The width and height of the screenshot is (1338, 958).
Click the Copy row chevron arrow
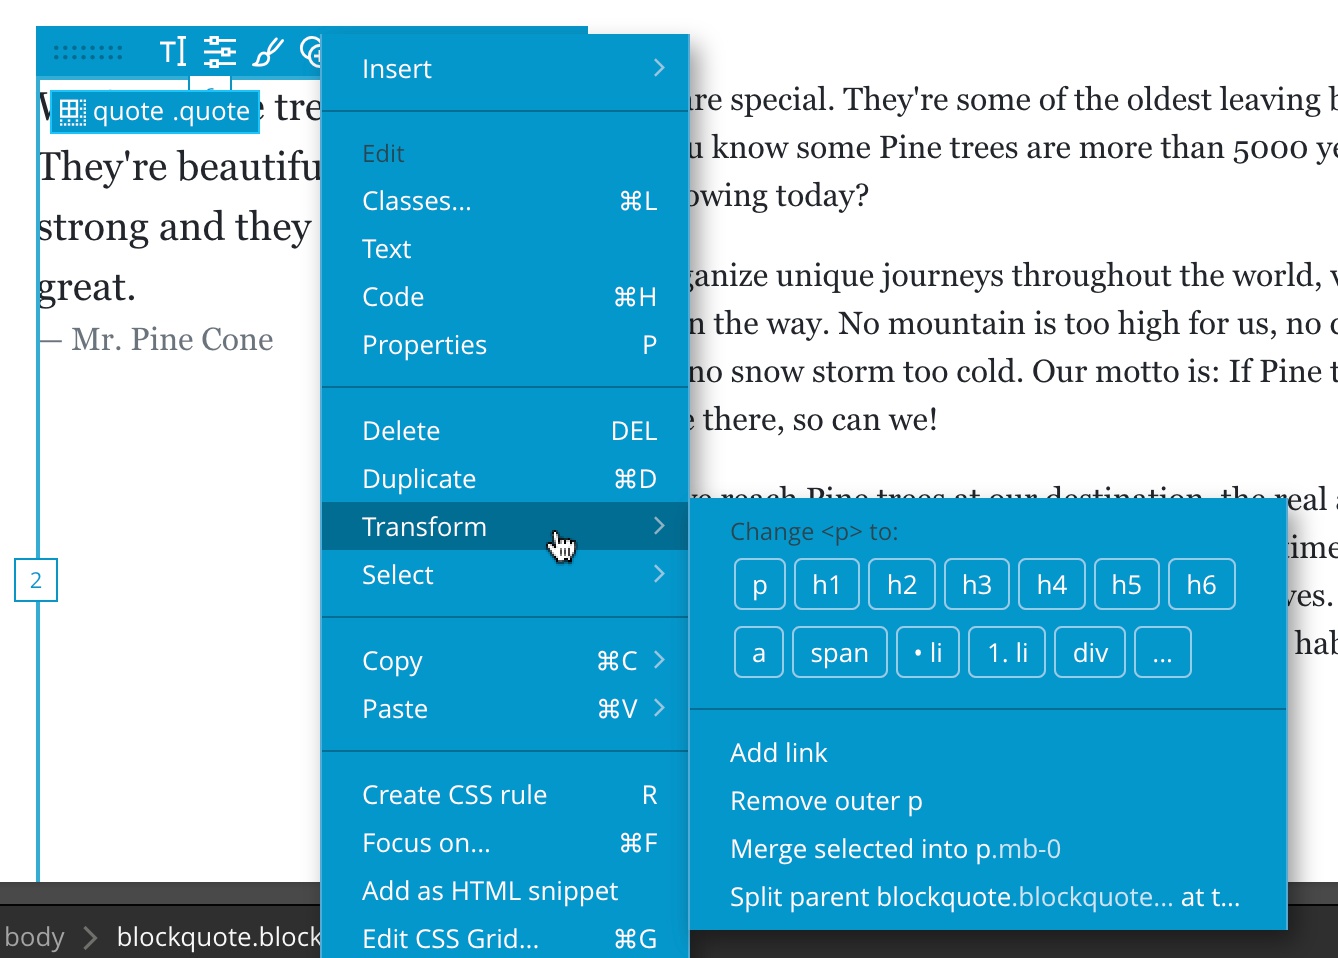coord(659,660)
